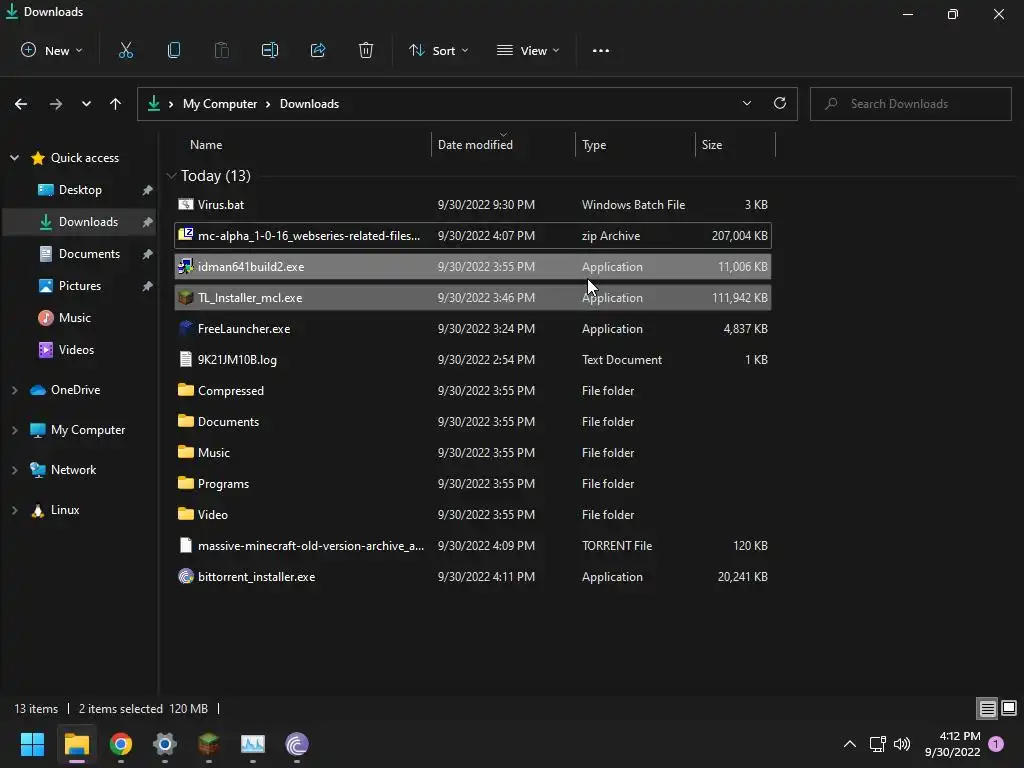This screenshot has width=1024, height=768.
Task: Show hidden tray icons chevron
Action: pos(850,744)
